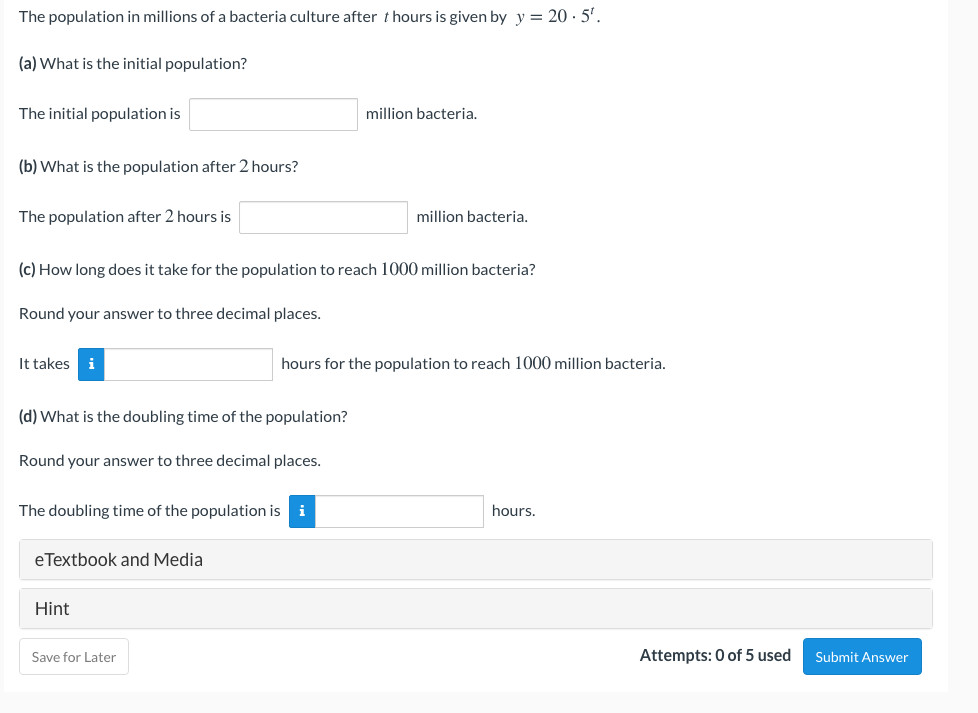978x713 pixels.
Task: Activate the doubling time answer field
Action: point(399,512)
